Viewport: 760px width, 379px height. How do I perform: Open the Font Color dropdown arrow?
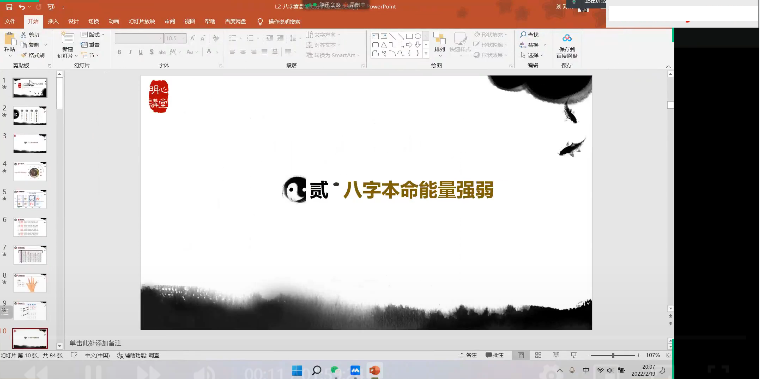tap(216, 52)
